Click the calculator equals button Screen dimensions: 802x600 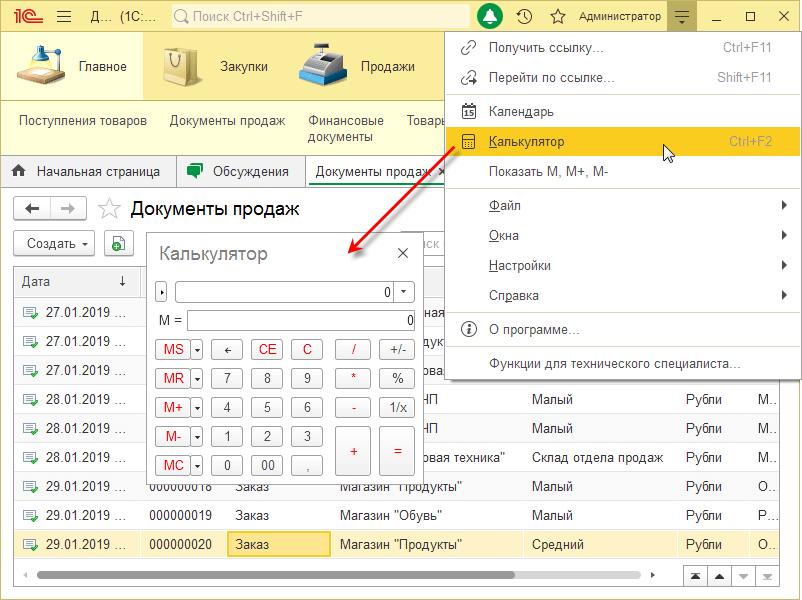click(x=397, y=451)
